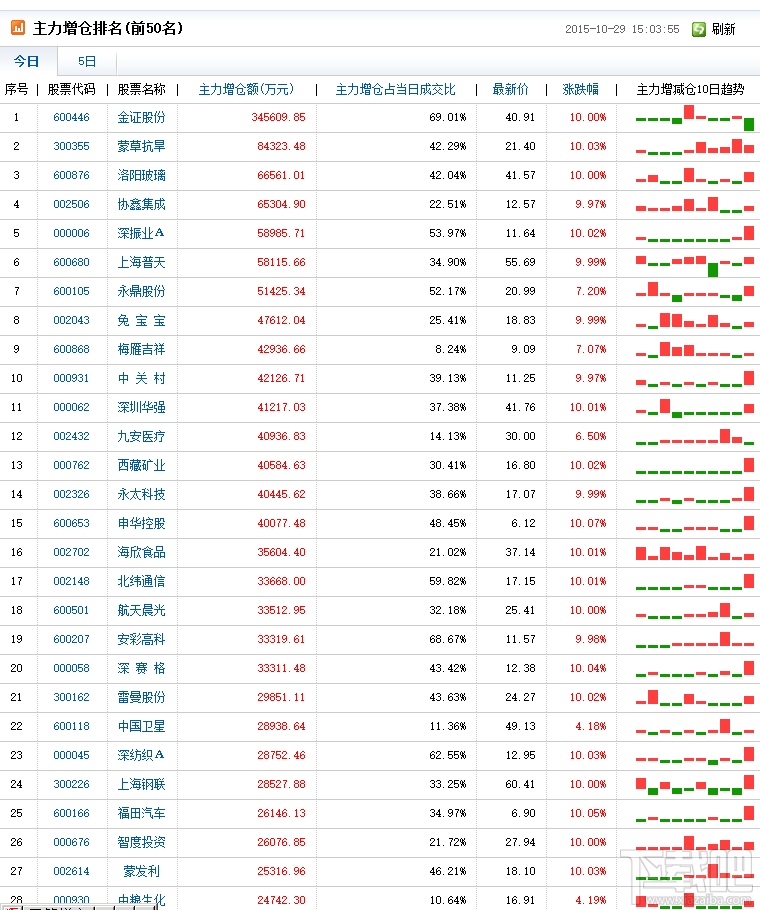The image size is (760, 910).
Task: Sort by 最新价 column header
Action: coord(511,89)
